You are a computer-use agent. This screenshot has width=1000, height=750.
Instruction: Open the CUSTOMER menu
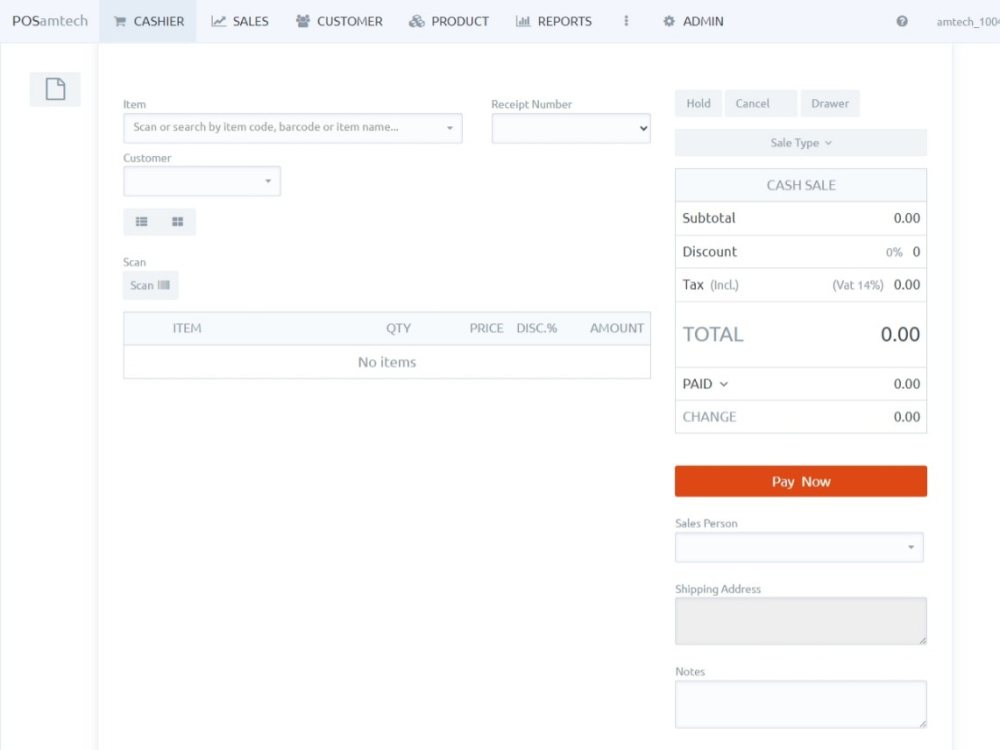(339, 21)
